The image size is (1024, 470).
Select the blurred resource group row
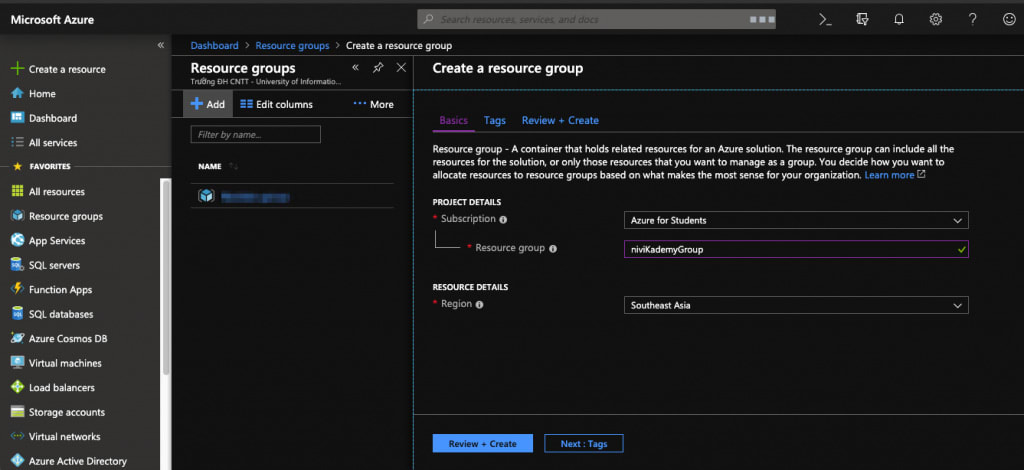[292, 196]
